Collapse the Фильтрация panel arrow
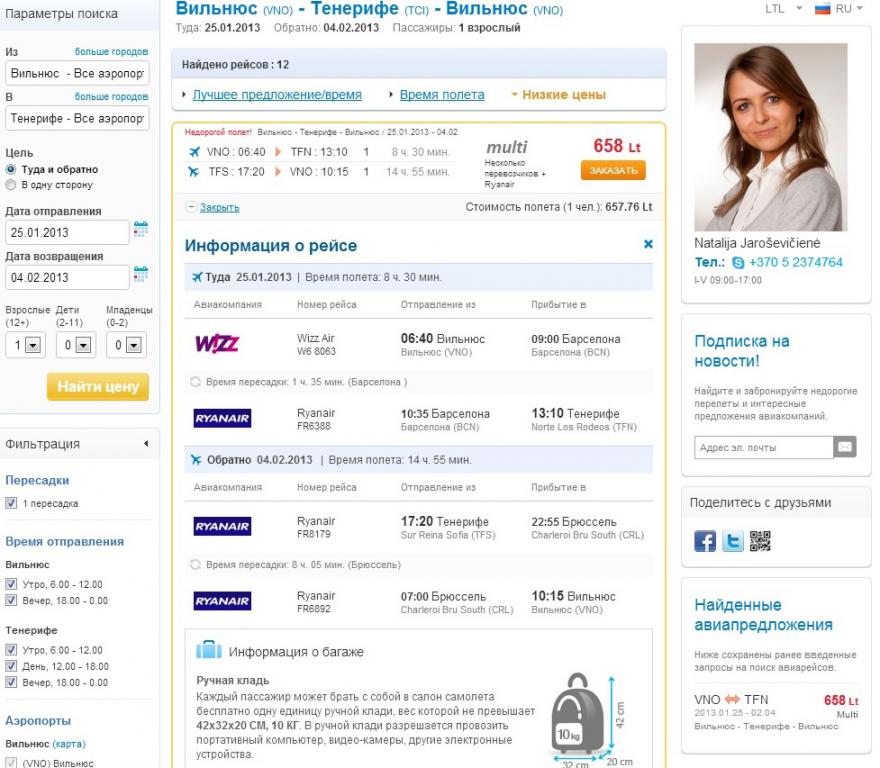 click(x=146, y=444)
